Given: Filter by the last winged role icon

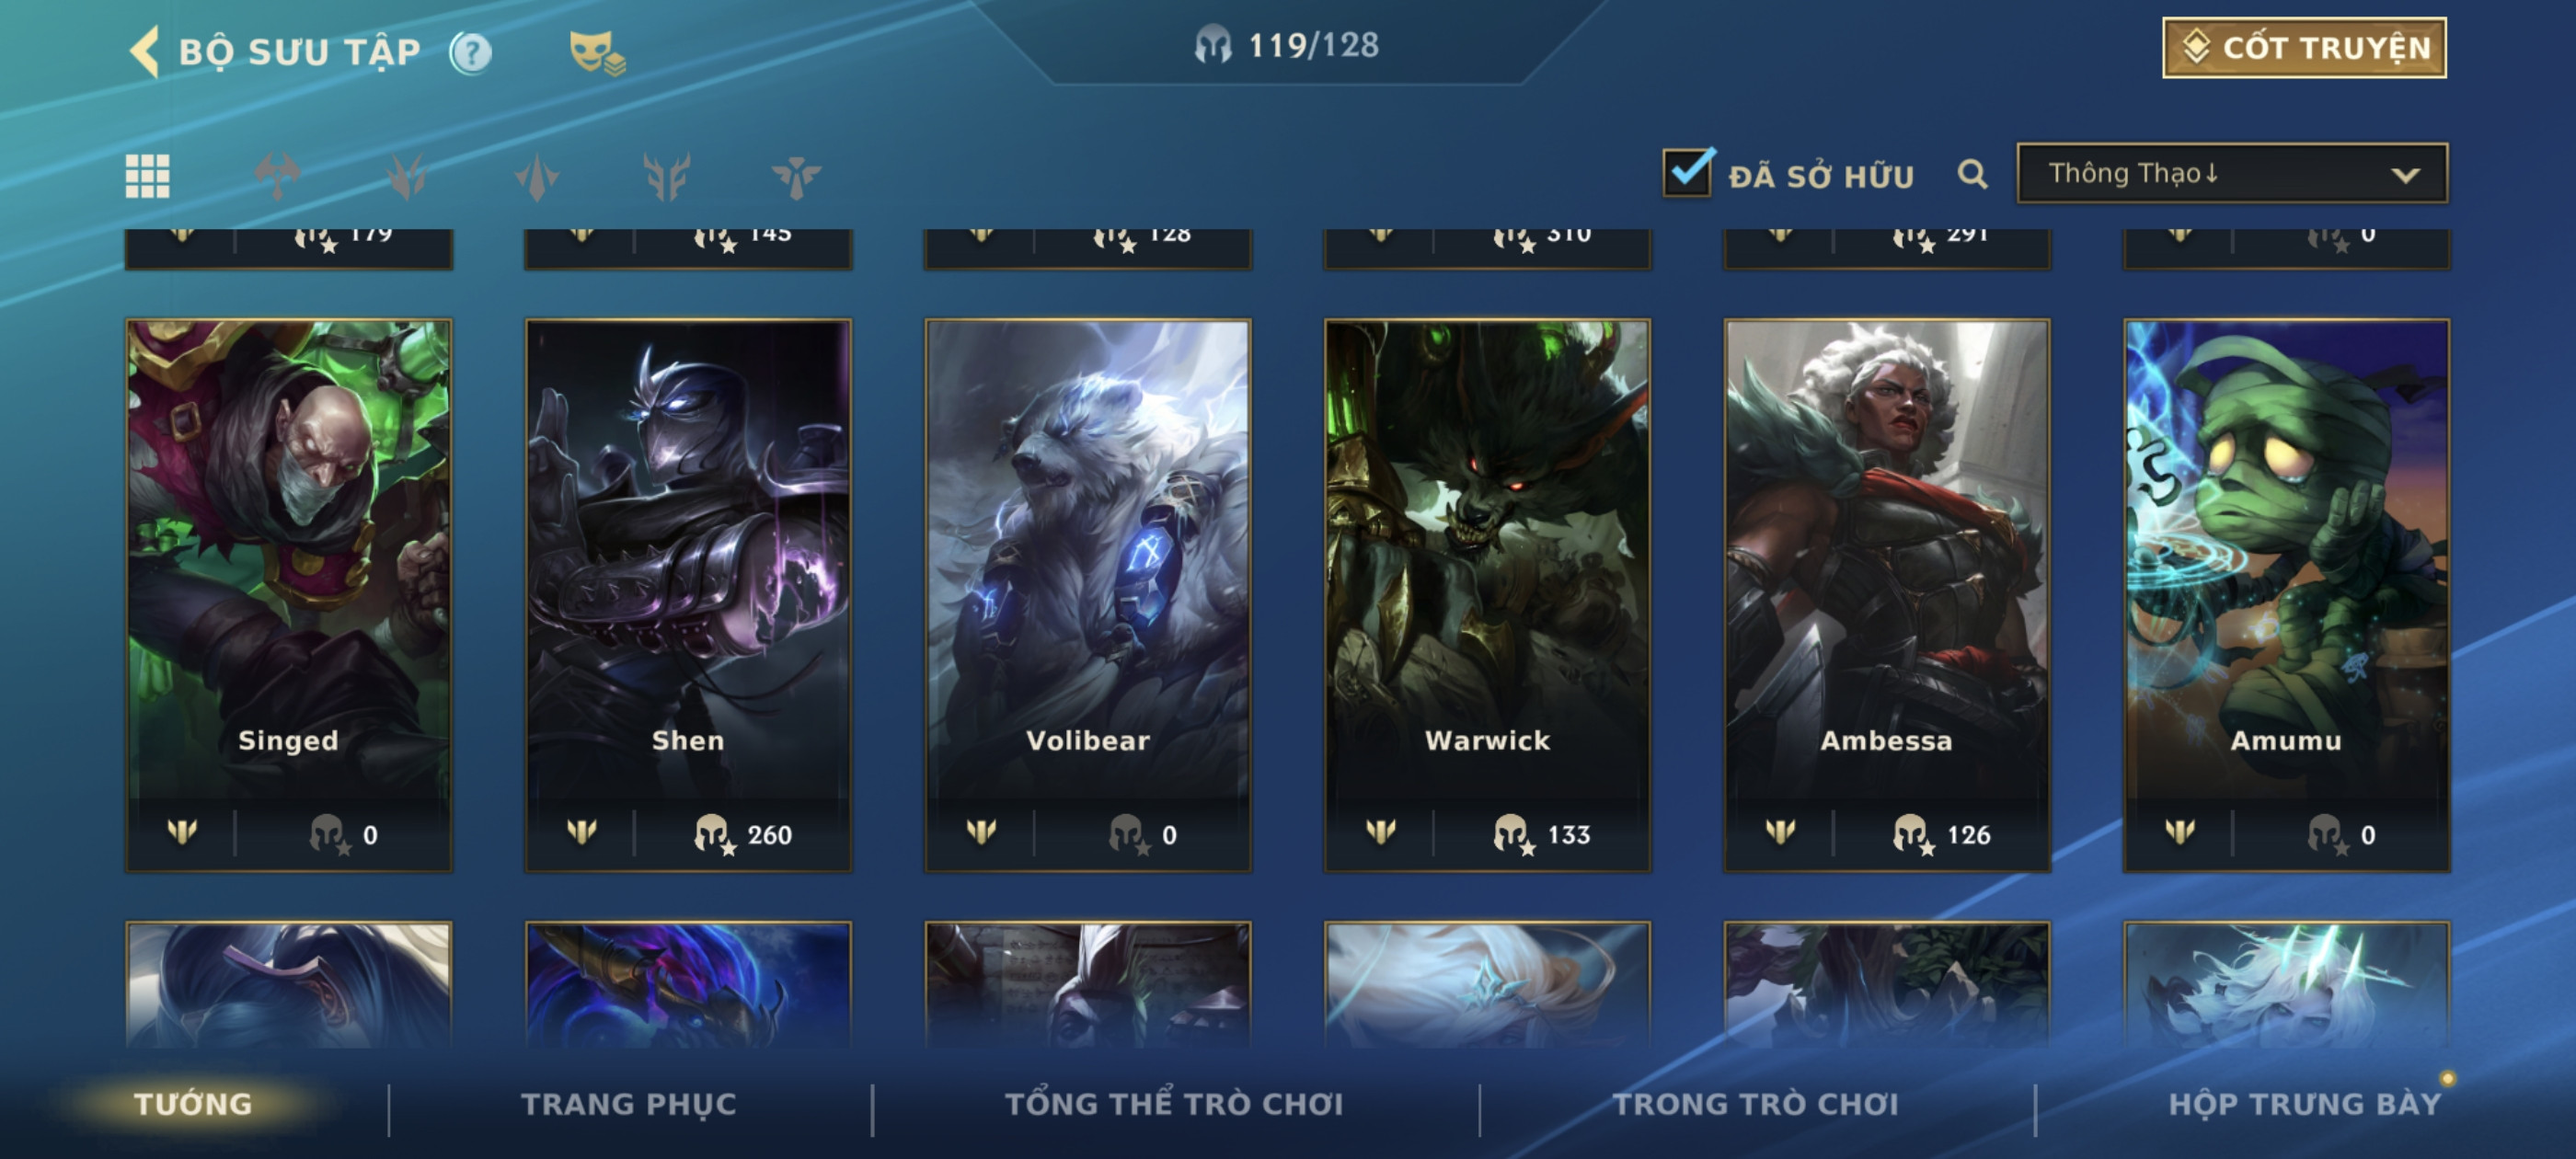Looking at the screenshot, I should [x=796, y=176].
